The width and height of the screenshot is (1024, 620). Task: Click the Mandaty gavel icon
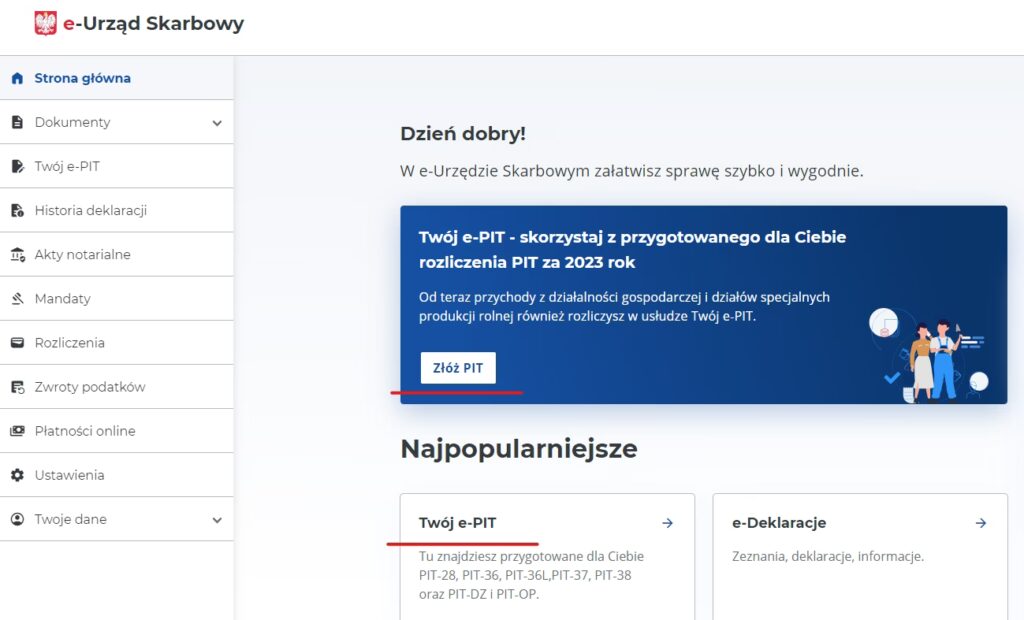click(x=17, y=299)
